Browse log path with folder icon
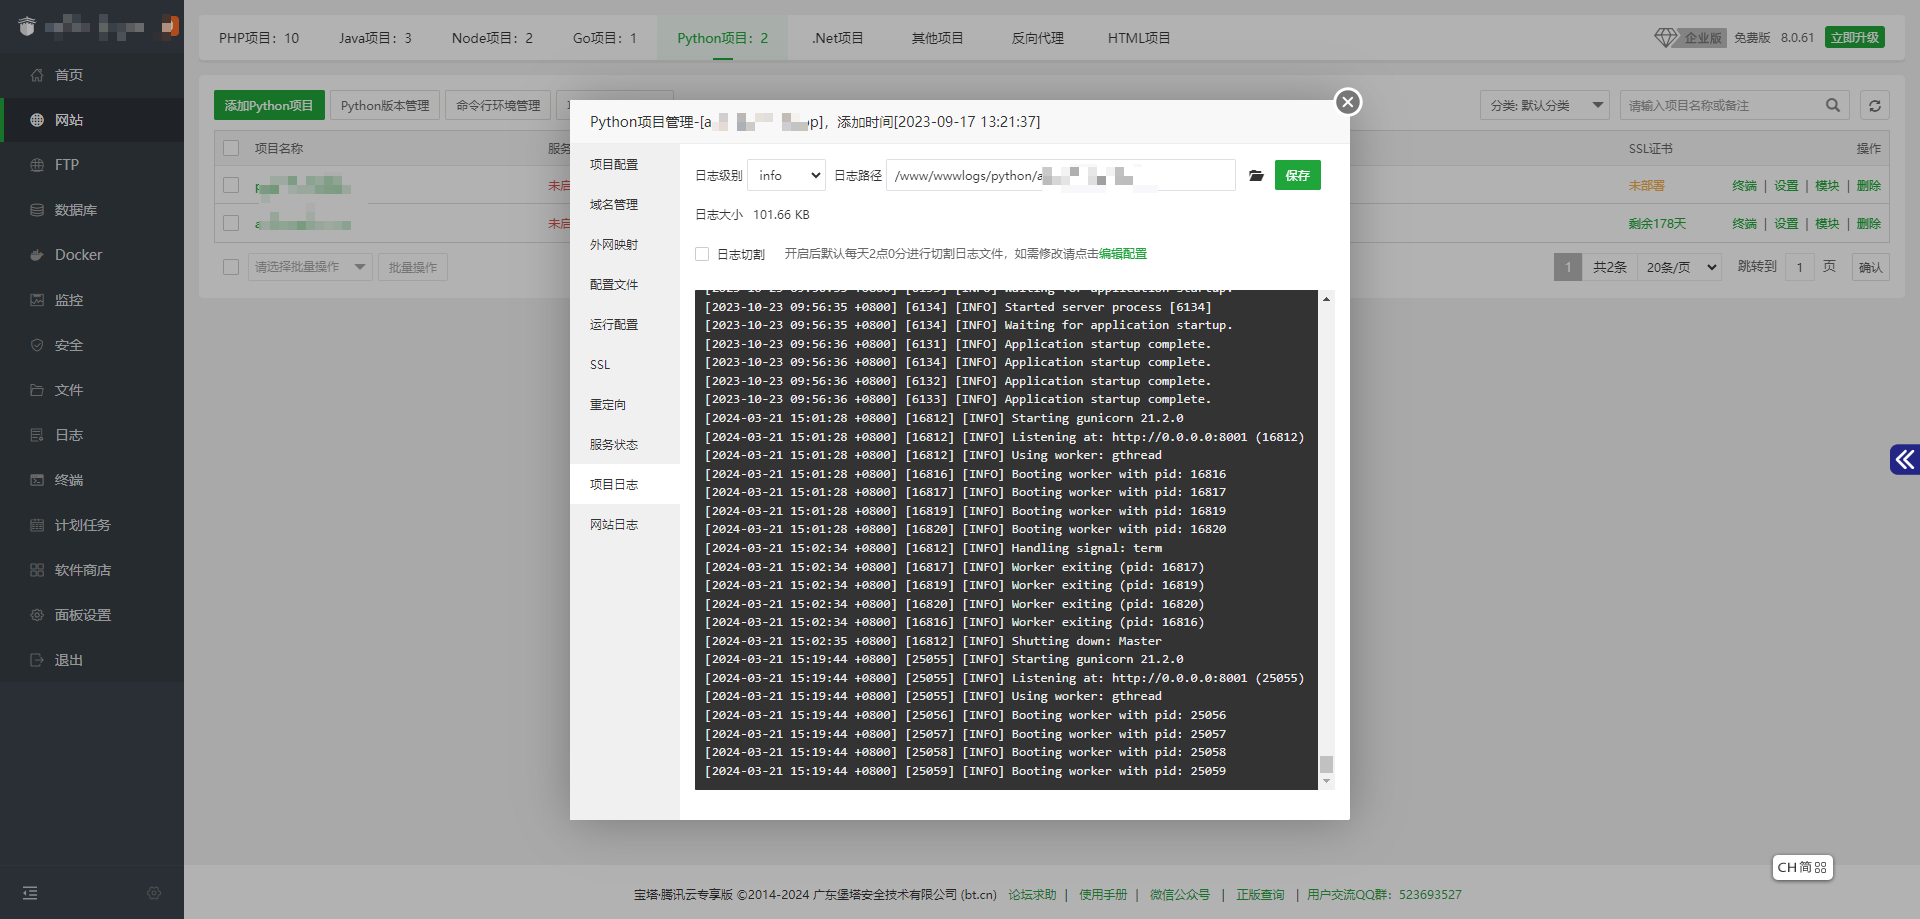The width and height of the screenshot is (1920, 919). click(1256, 176)
